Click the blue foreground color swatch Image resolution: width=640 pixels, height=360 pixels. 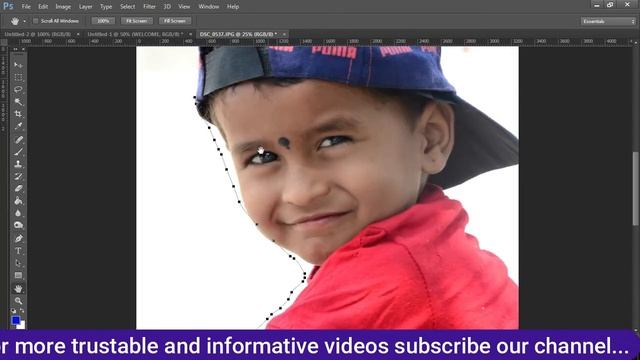[16, 320]
